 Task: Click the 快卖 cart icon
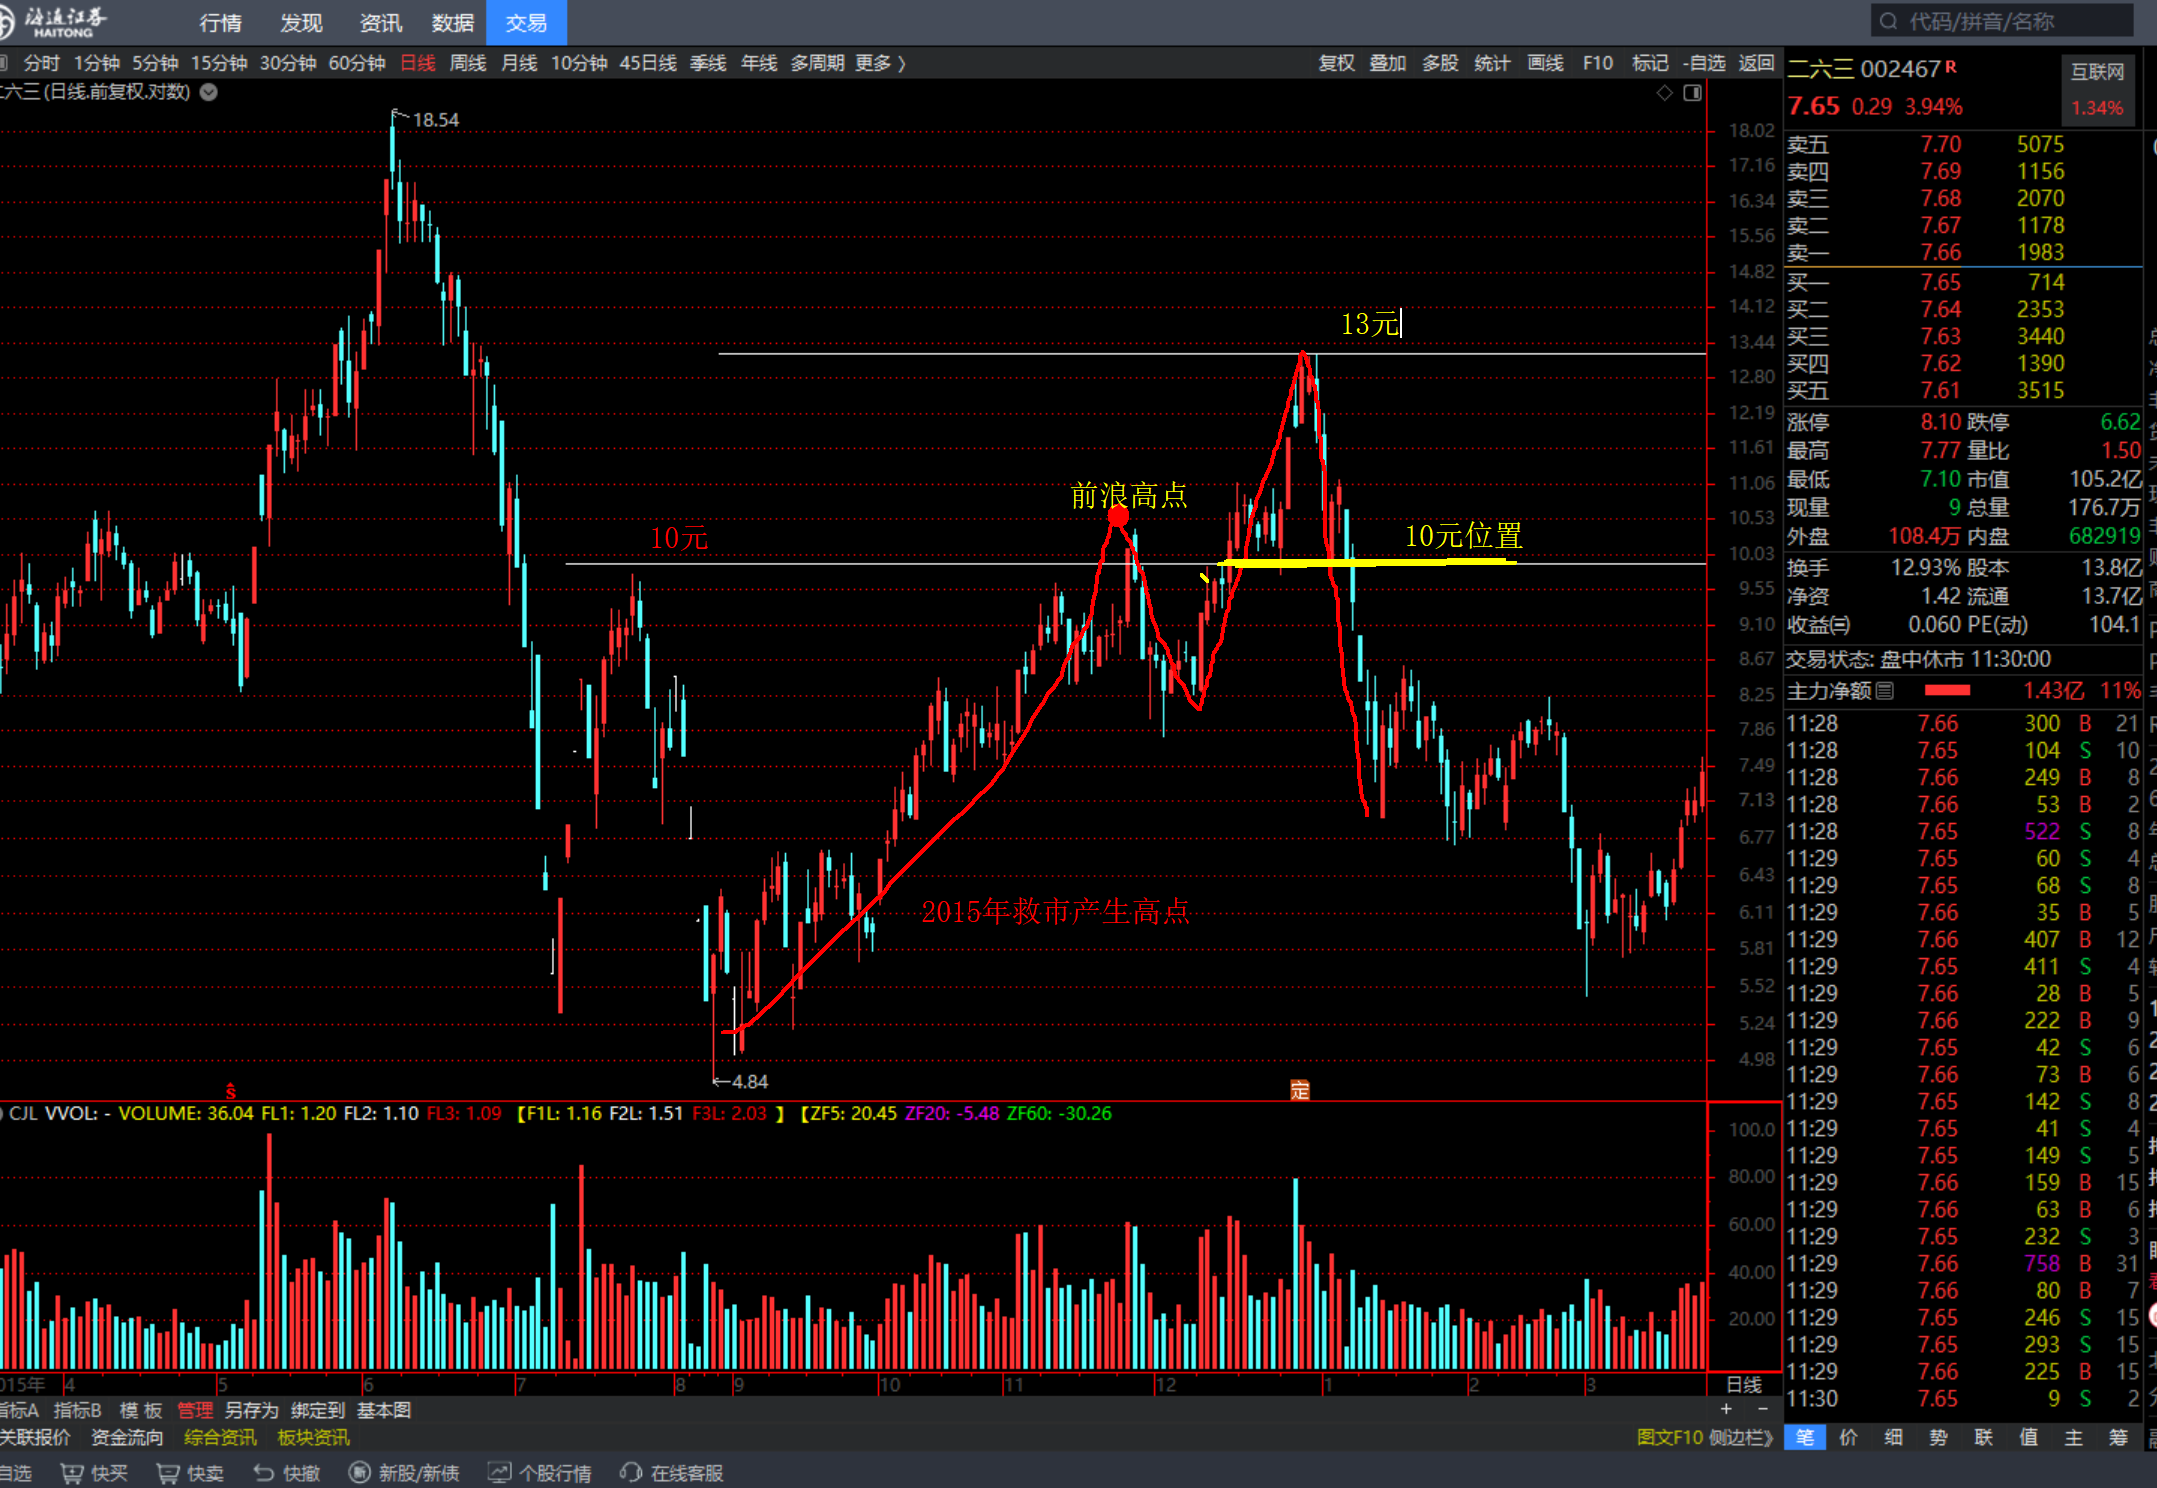[168, 1473]
